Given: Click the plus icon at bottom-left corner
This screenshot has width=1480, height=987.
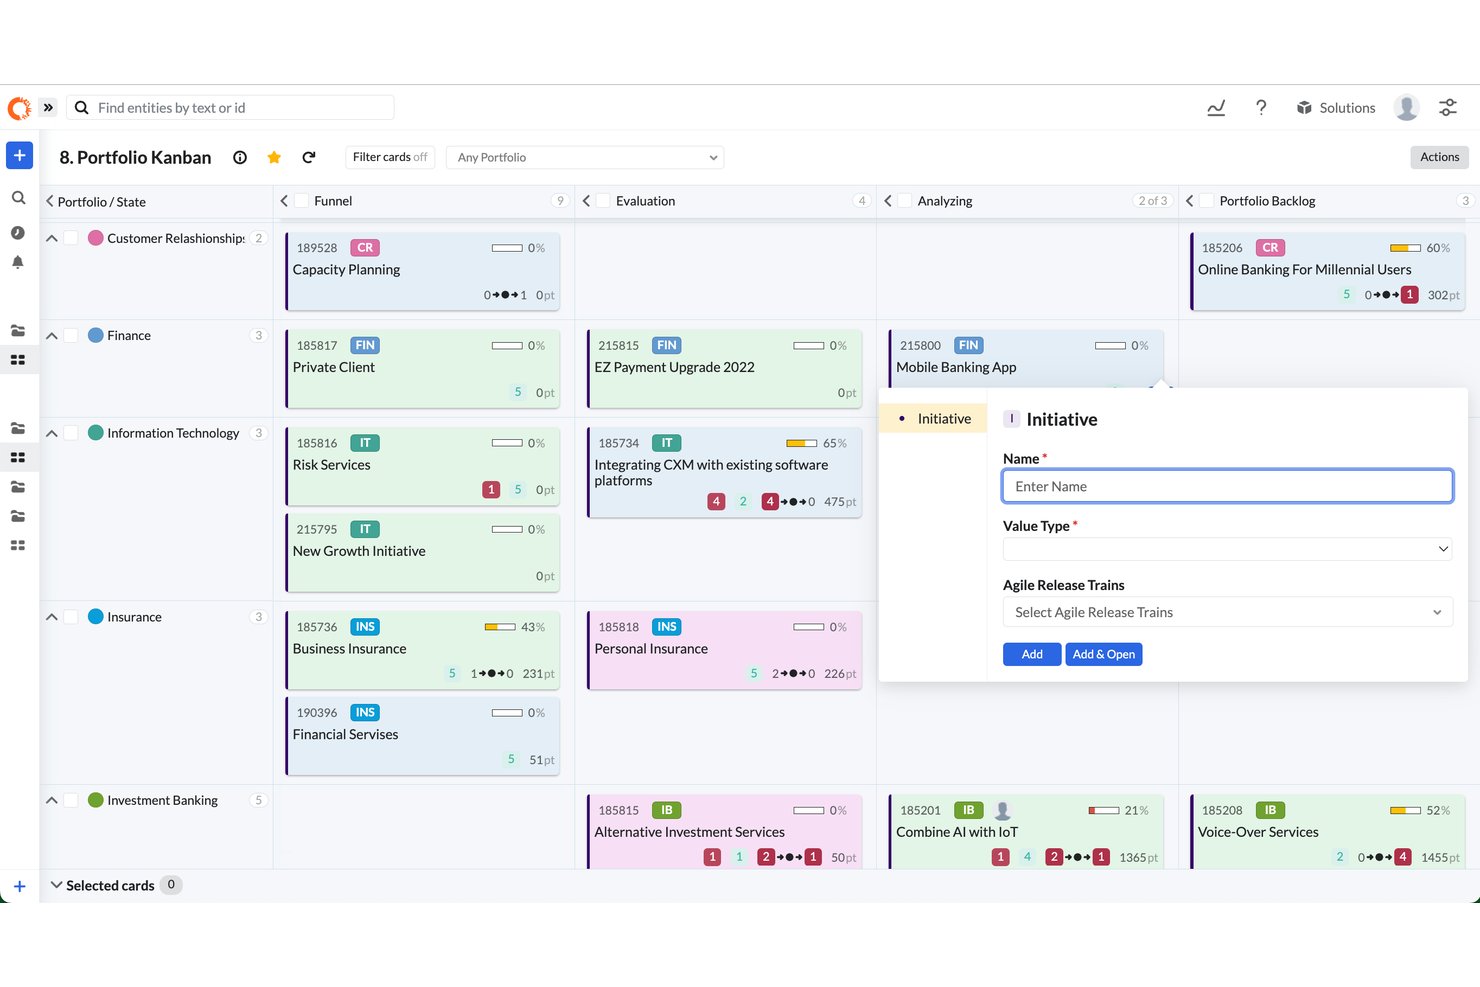Looking at the screenshot, I should pyautogui.click(x=19, y=886).
